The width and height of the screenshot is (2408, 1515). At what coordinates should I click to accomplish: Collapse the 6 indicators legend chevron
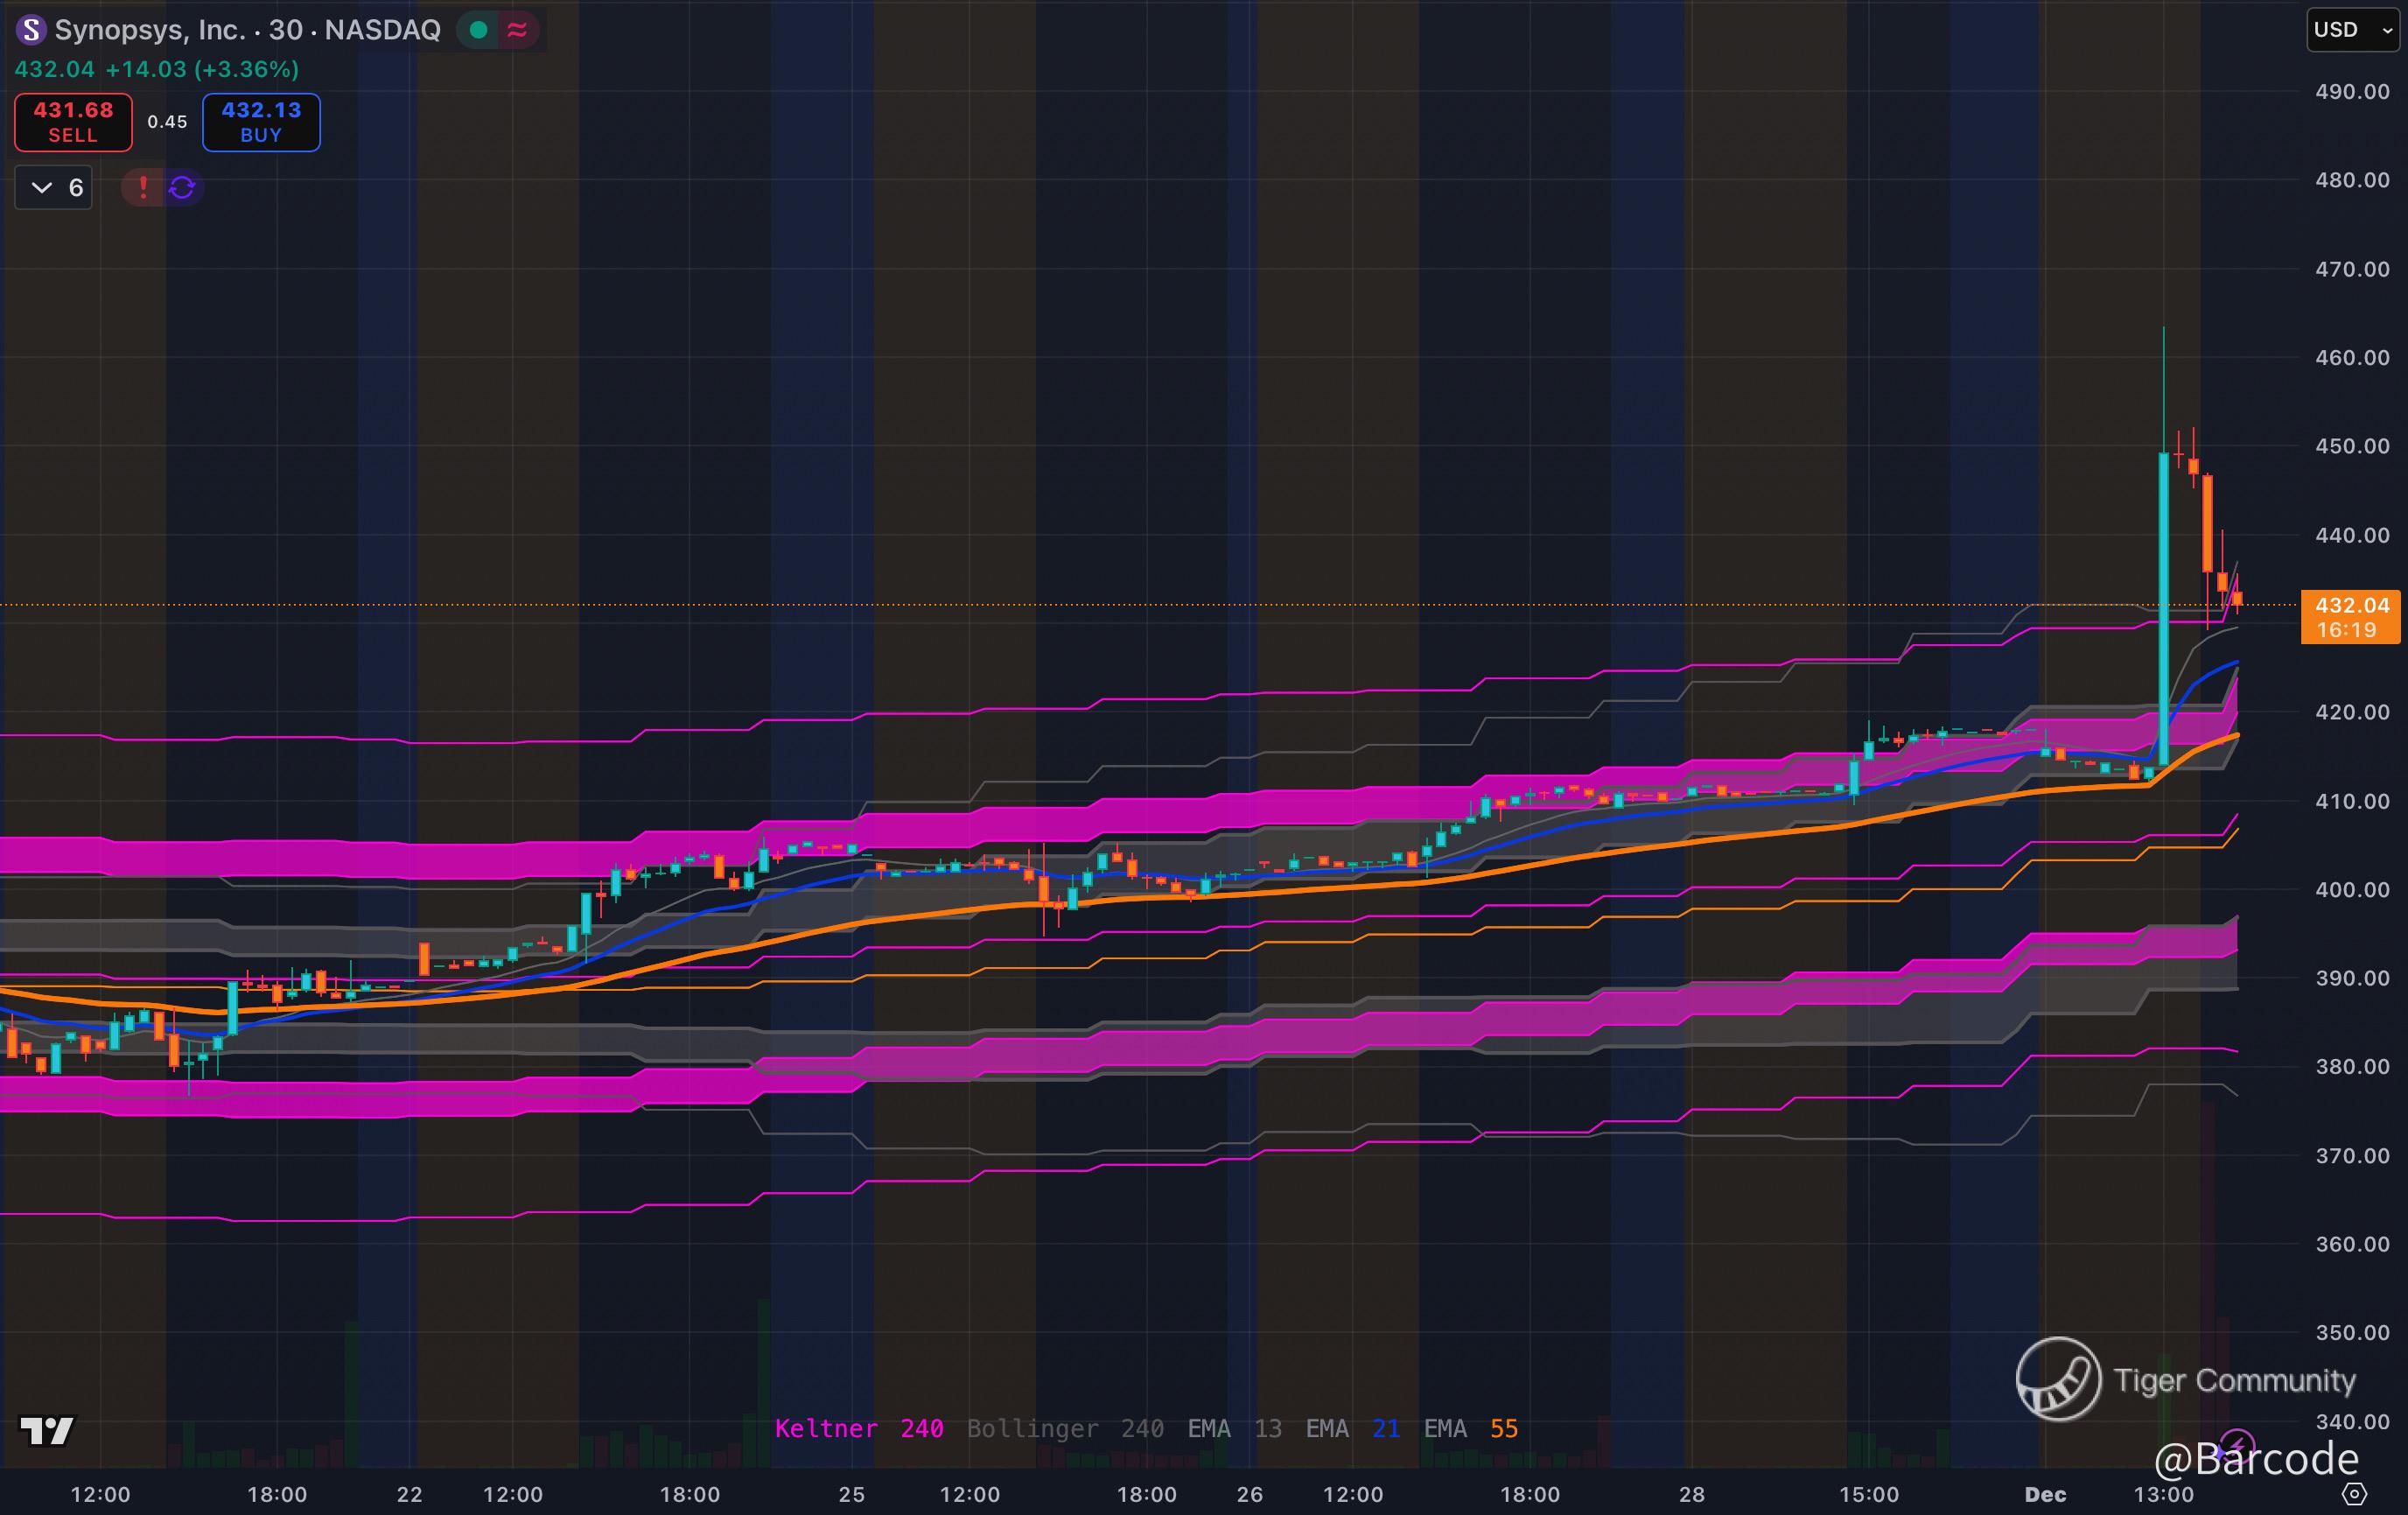(42, 187)
